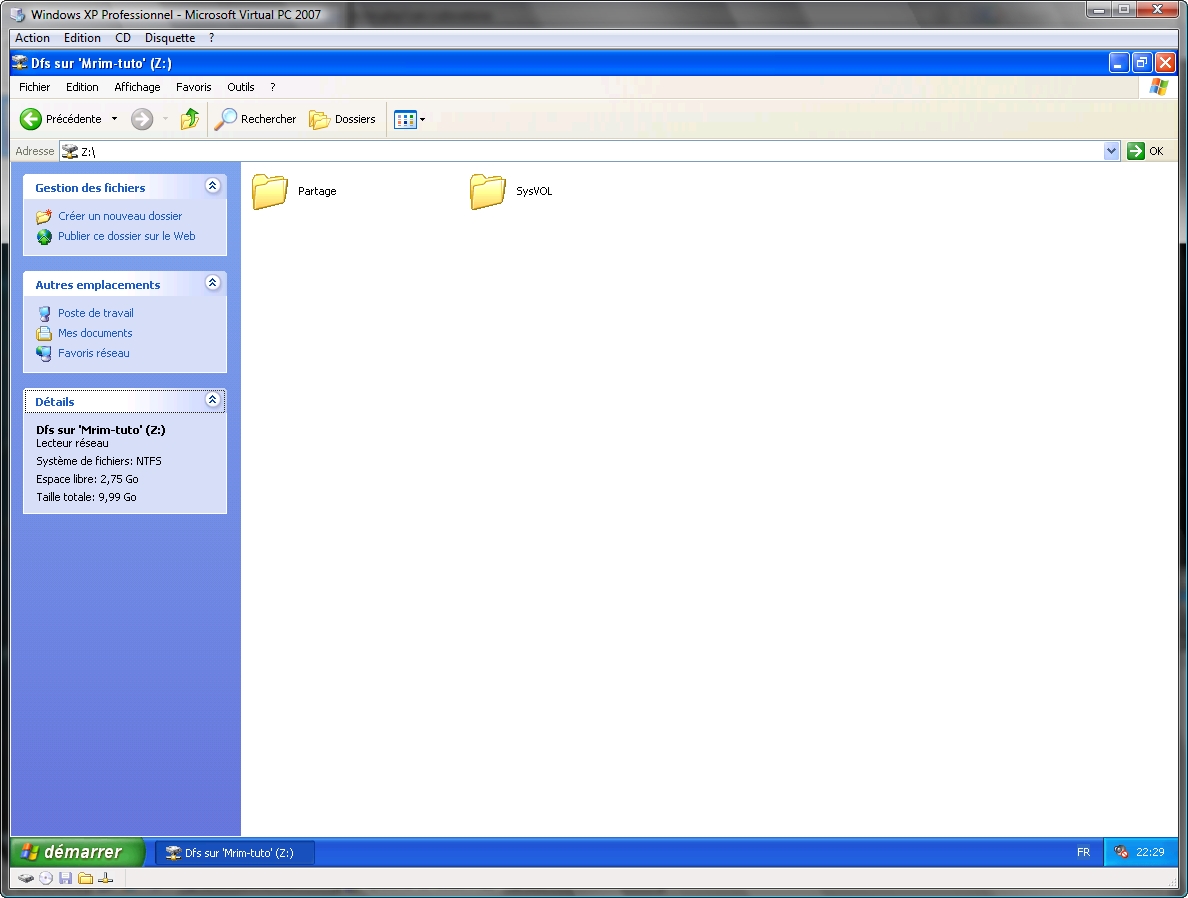Open the Précédente history dropdown arrow
Screen dimensions: 1188x898
pos(114,119)
